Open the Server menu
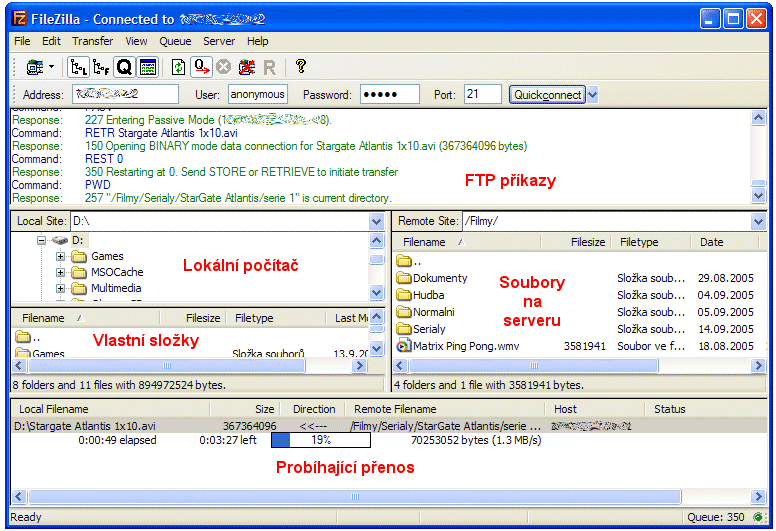Viewport: 776px width, 531px height. [219, 41]
